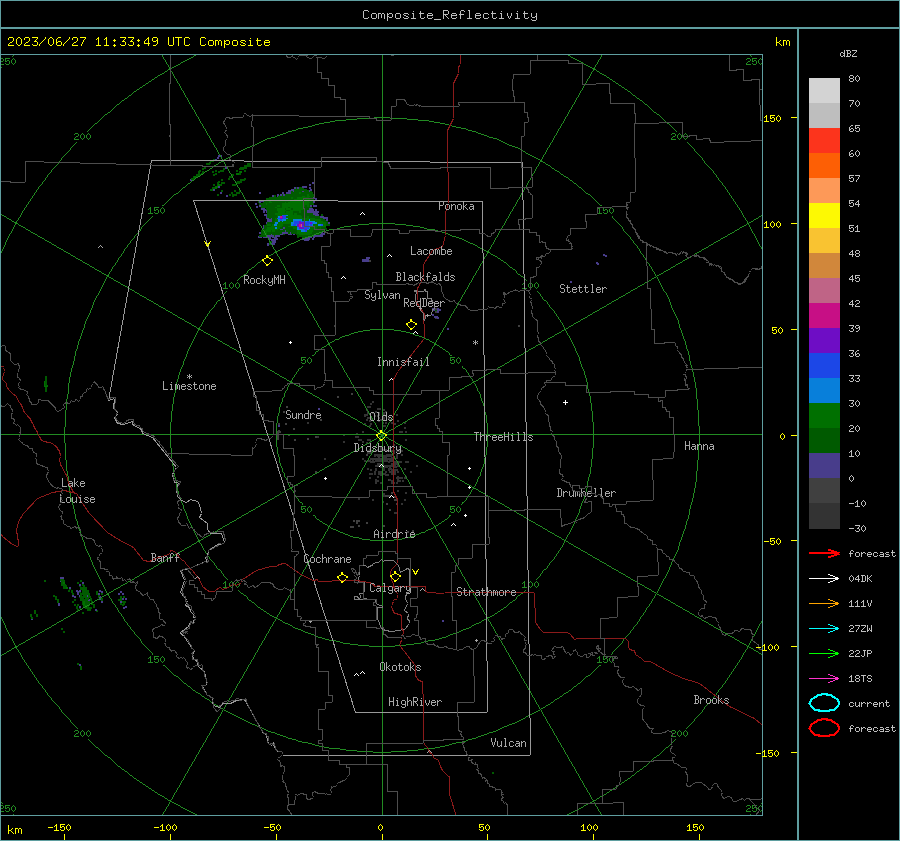900x841 pixels.
Task: Select the orange 111V arrow icon
Action: click(824, 603)
